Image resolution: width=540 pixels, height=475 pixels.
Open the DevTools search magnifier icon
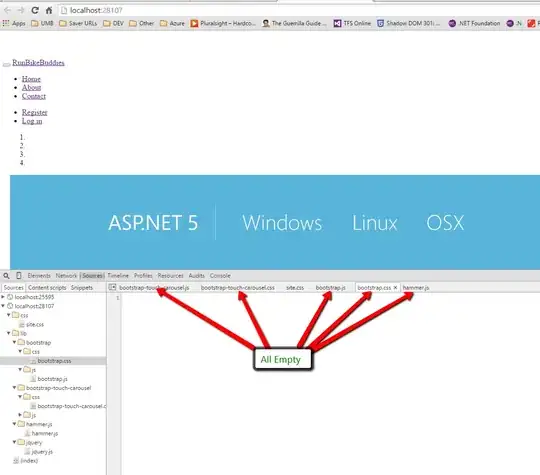click(6, 276)
